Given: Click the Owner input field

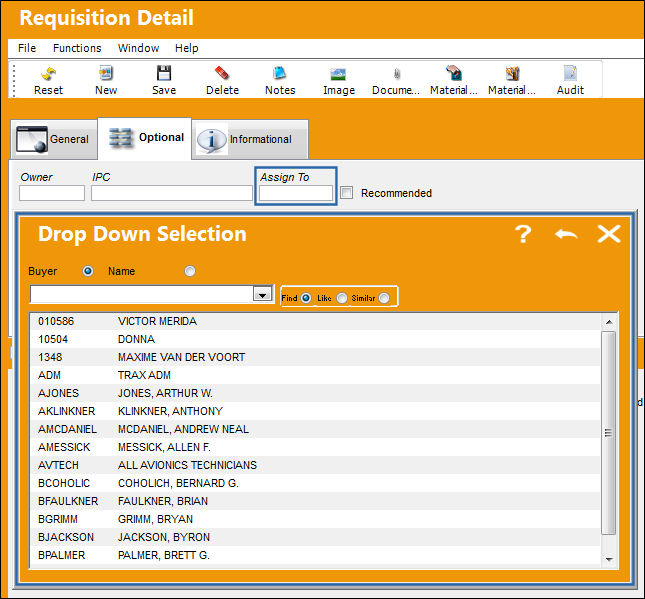Looking at the screenshot, I should (52, 193).
